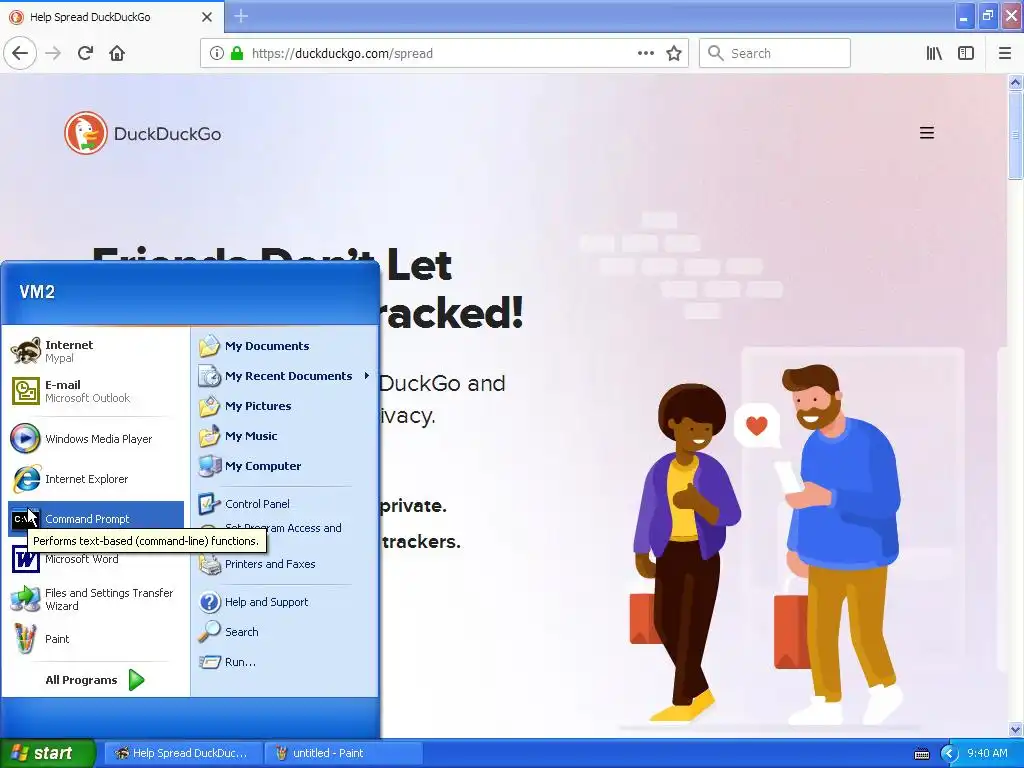Open Paint from Start menu
This screenshot has width=1024, height=768.
[96, 639]
